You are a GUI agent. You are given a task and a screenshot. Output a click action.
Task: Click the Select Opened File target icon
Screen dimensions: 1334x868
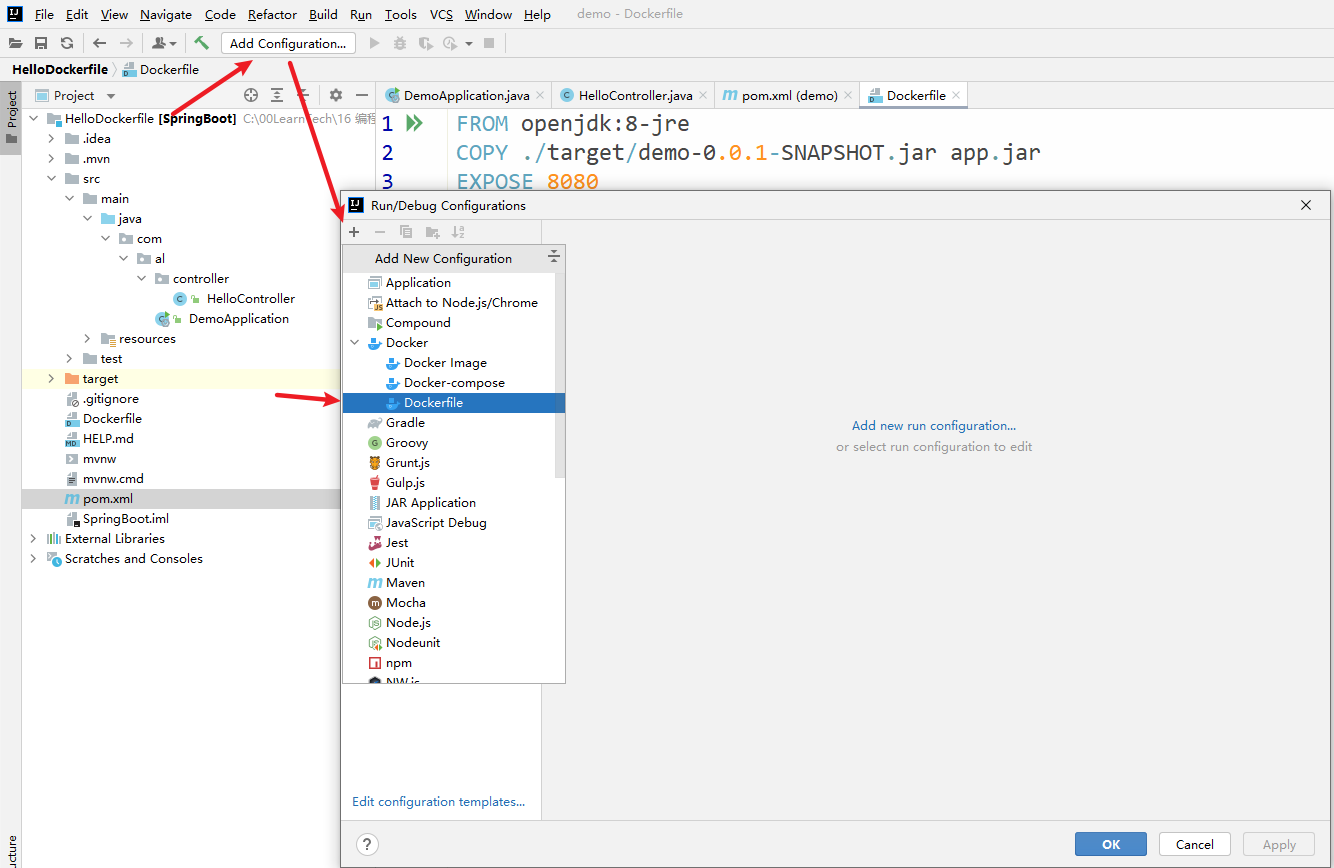(251, 95)
